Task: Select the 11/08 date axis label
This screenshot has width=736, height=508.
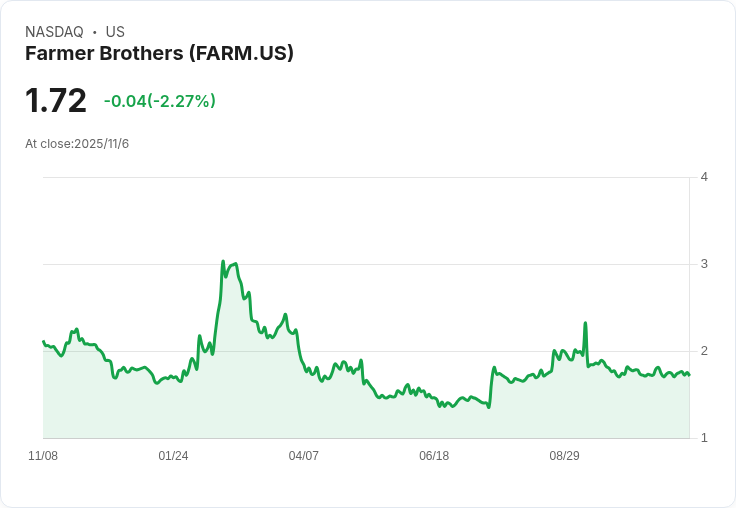Action: (x=43, y=456)
